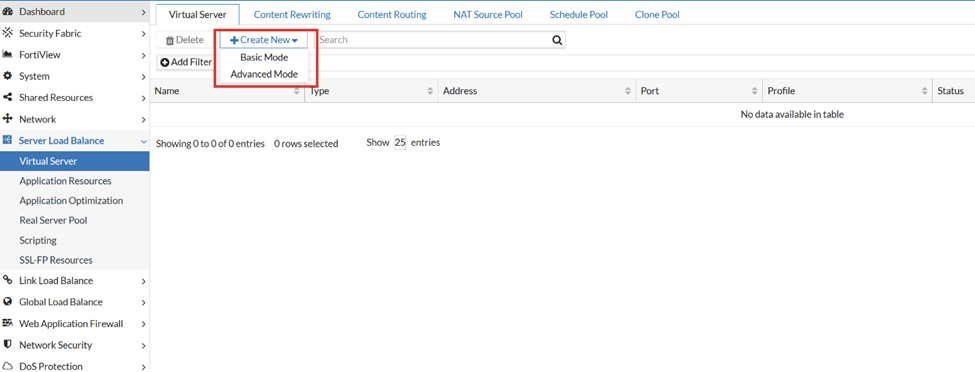
Task: Expand the FortiView chevron
Action: [x=143, y=55]
